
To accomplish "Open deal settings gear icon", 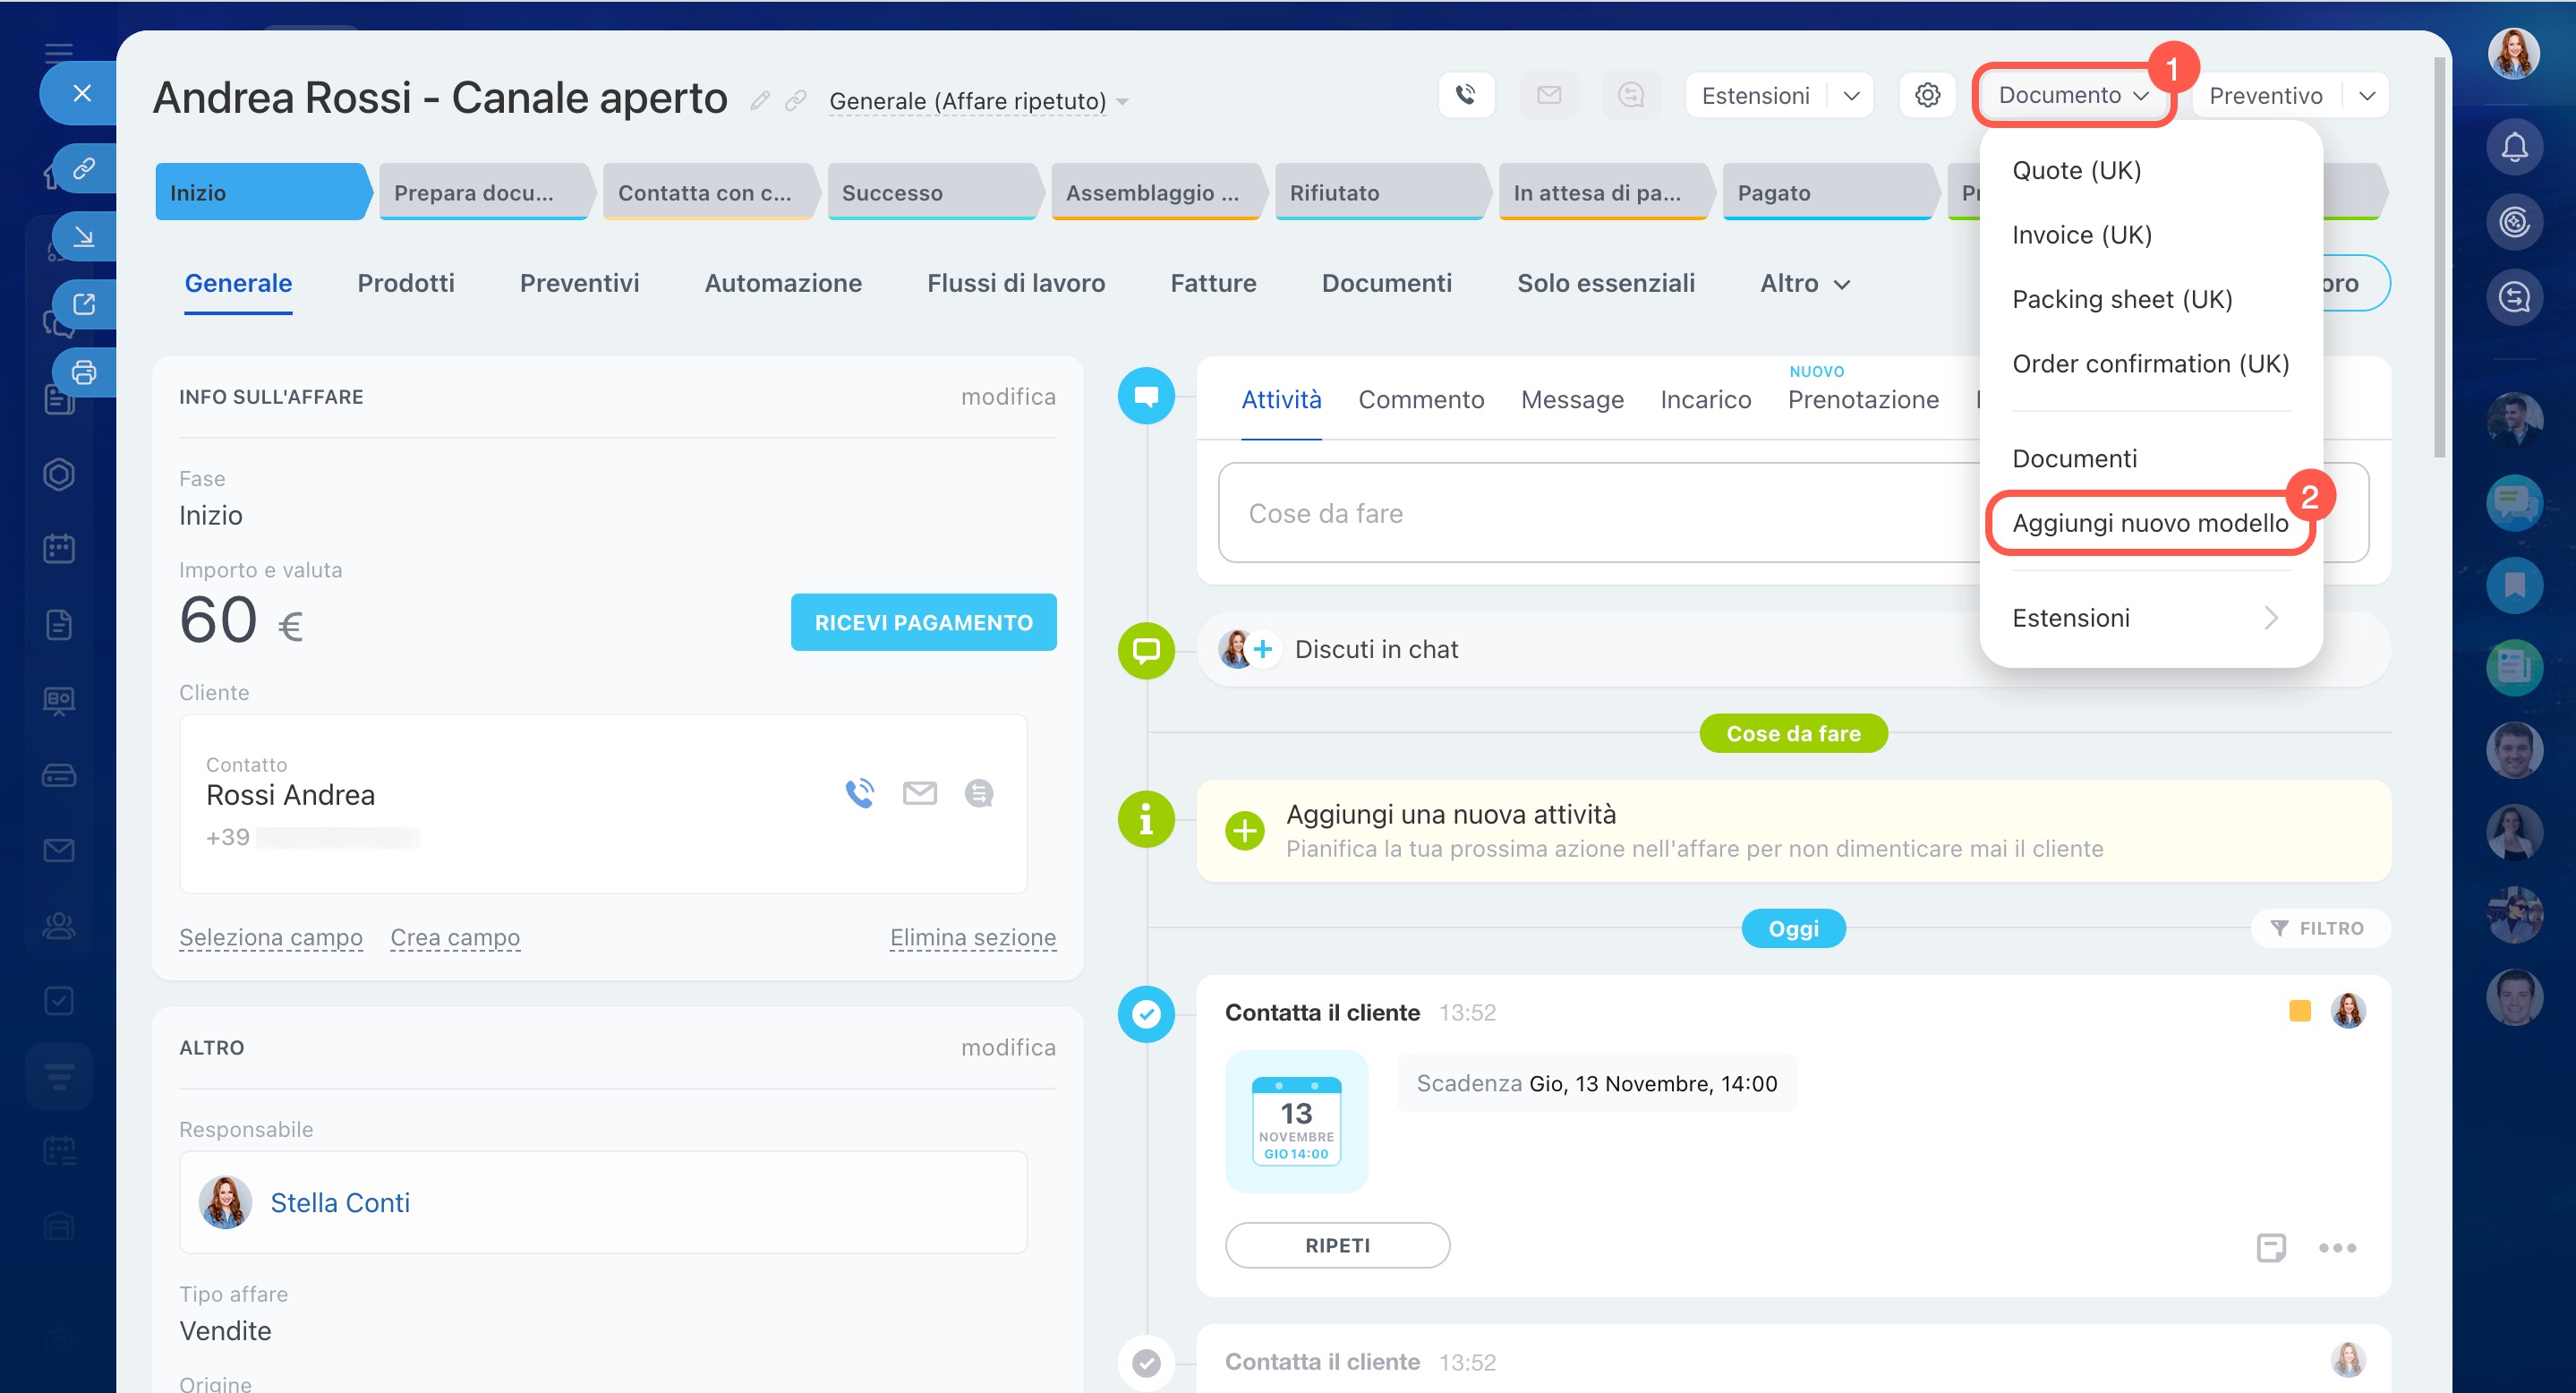I will [1927, 96].
